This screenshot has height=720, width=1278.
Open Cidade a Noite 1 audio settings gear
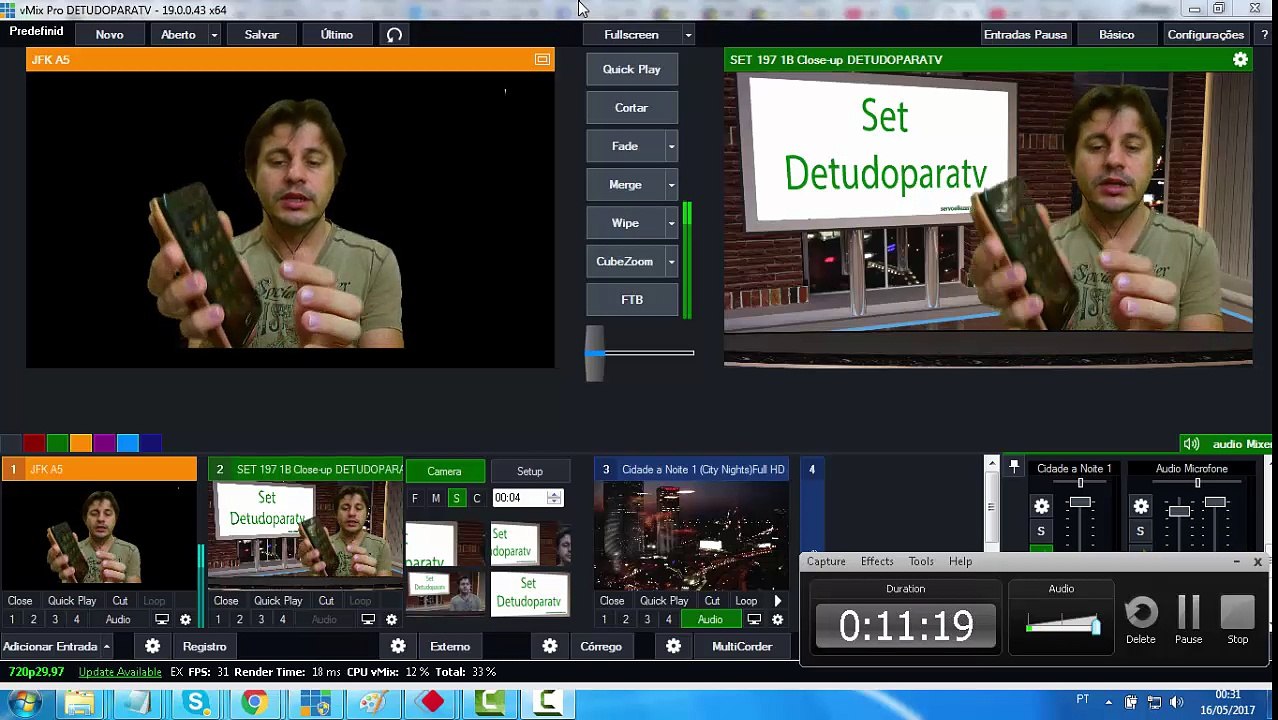click(1041, 507)
